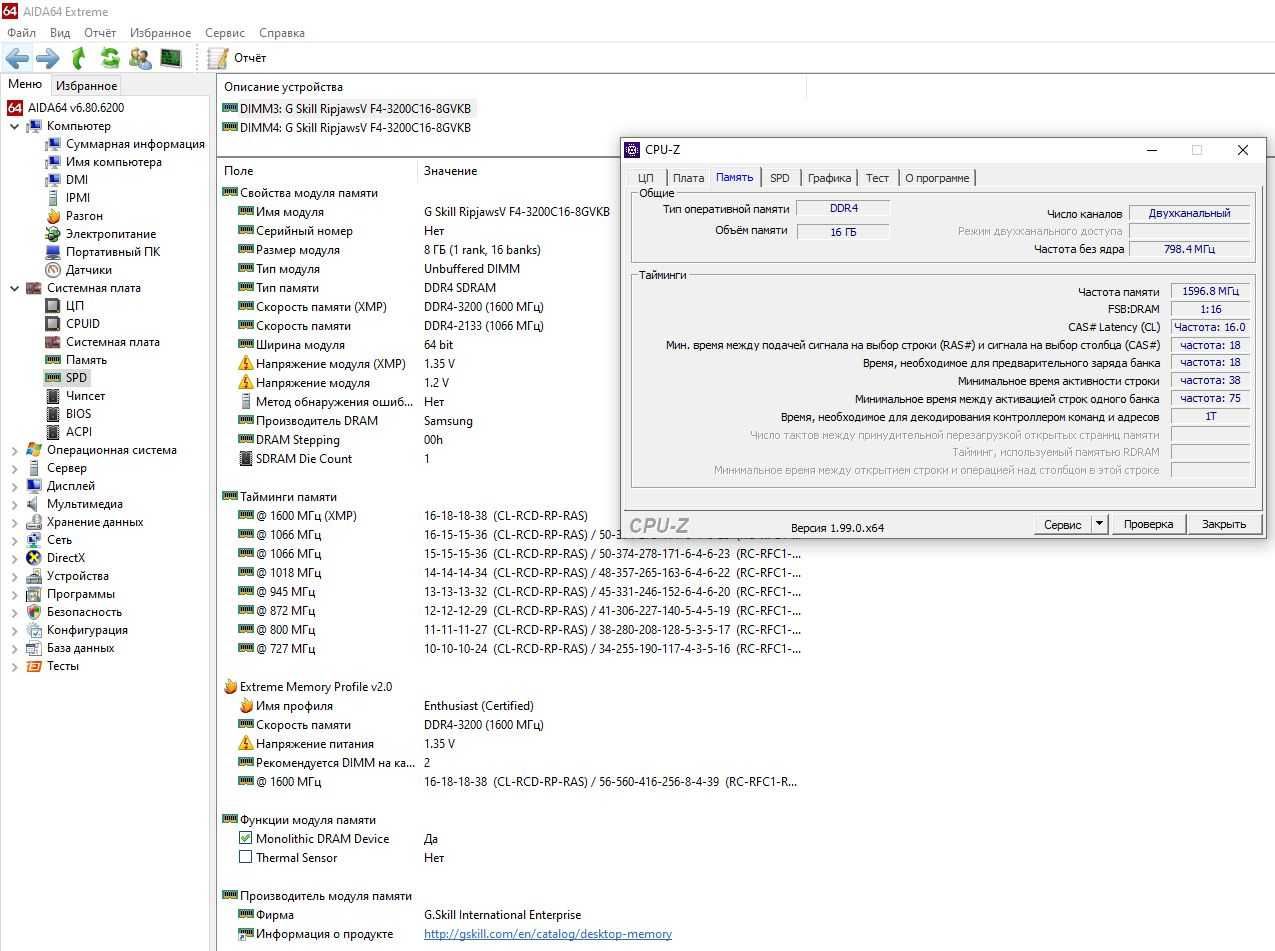1275x951 pixels.
Task: Click the Refresh toolbar icon
Action: (109, 58)
